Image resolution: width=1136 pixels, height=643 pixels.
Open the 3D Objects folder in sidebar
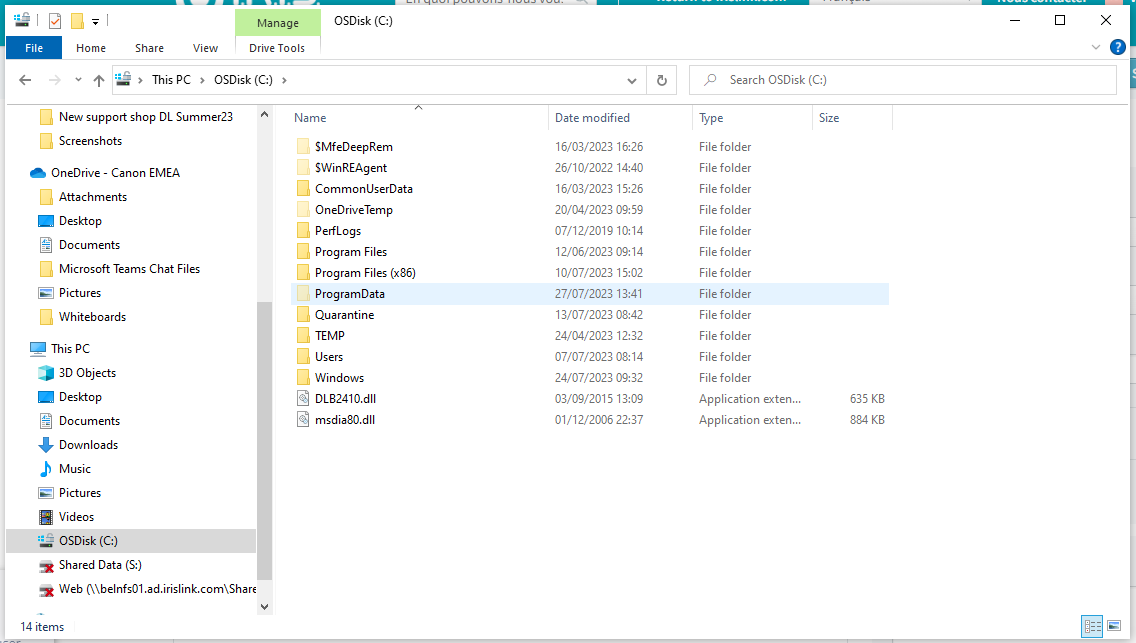87,373
